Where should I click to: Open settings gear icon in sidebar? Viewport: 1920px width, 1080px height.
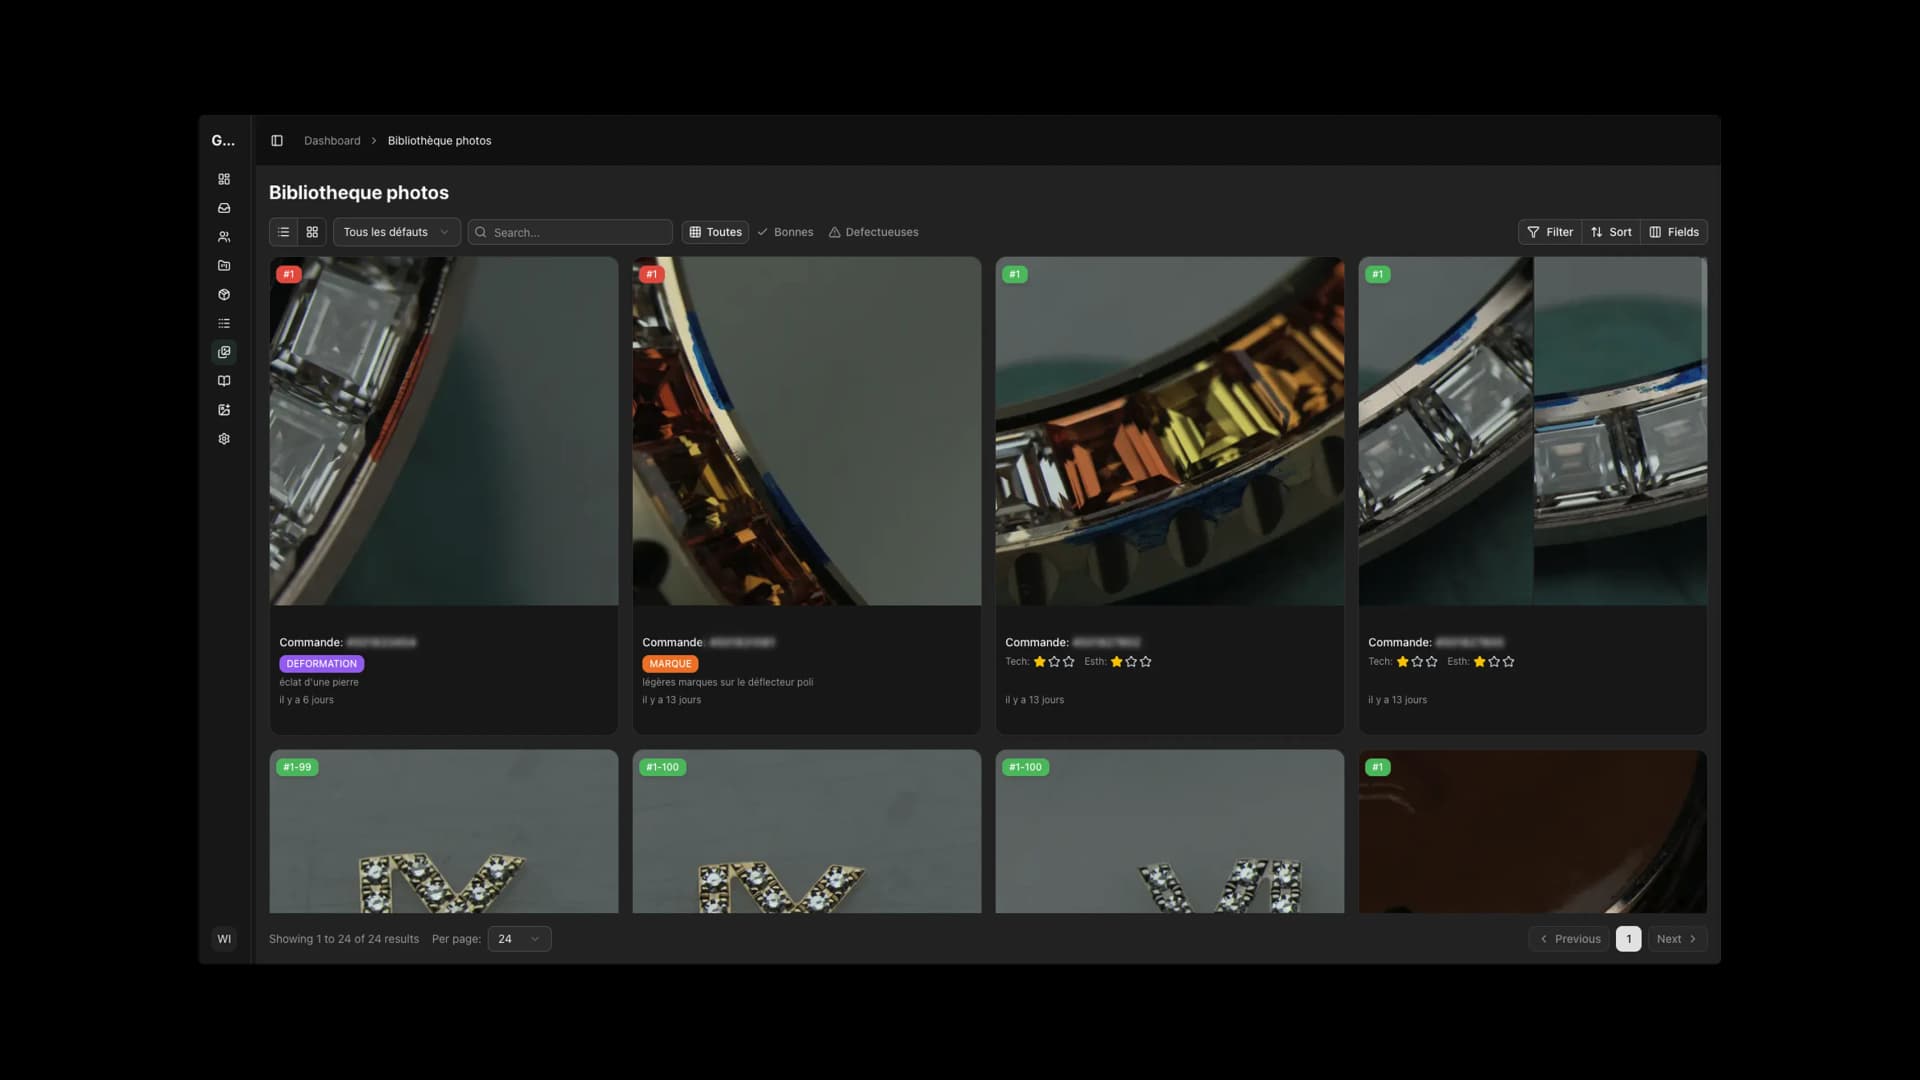pyautogui.click(x=224, y=439)
